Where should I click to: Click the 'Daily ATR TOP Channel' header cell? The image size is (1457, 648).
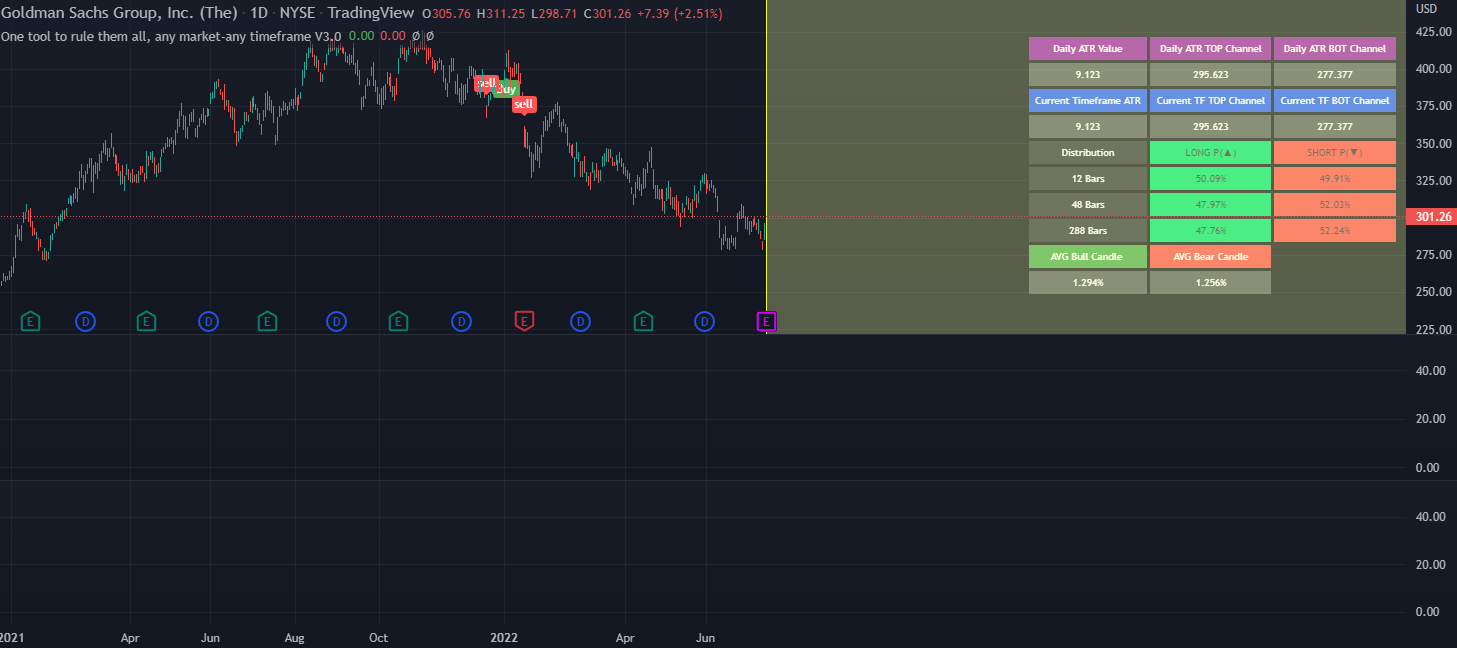pos(1210,49)
